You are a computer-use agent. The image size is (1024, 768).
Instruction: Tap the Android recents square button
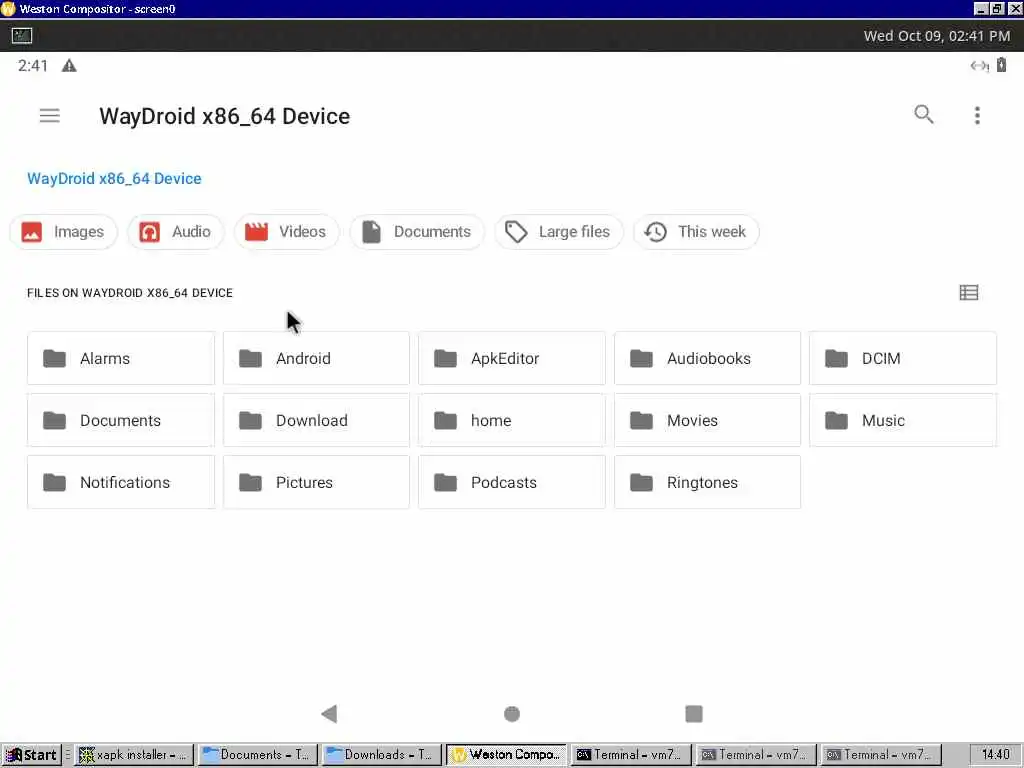(694, 714)
